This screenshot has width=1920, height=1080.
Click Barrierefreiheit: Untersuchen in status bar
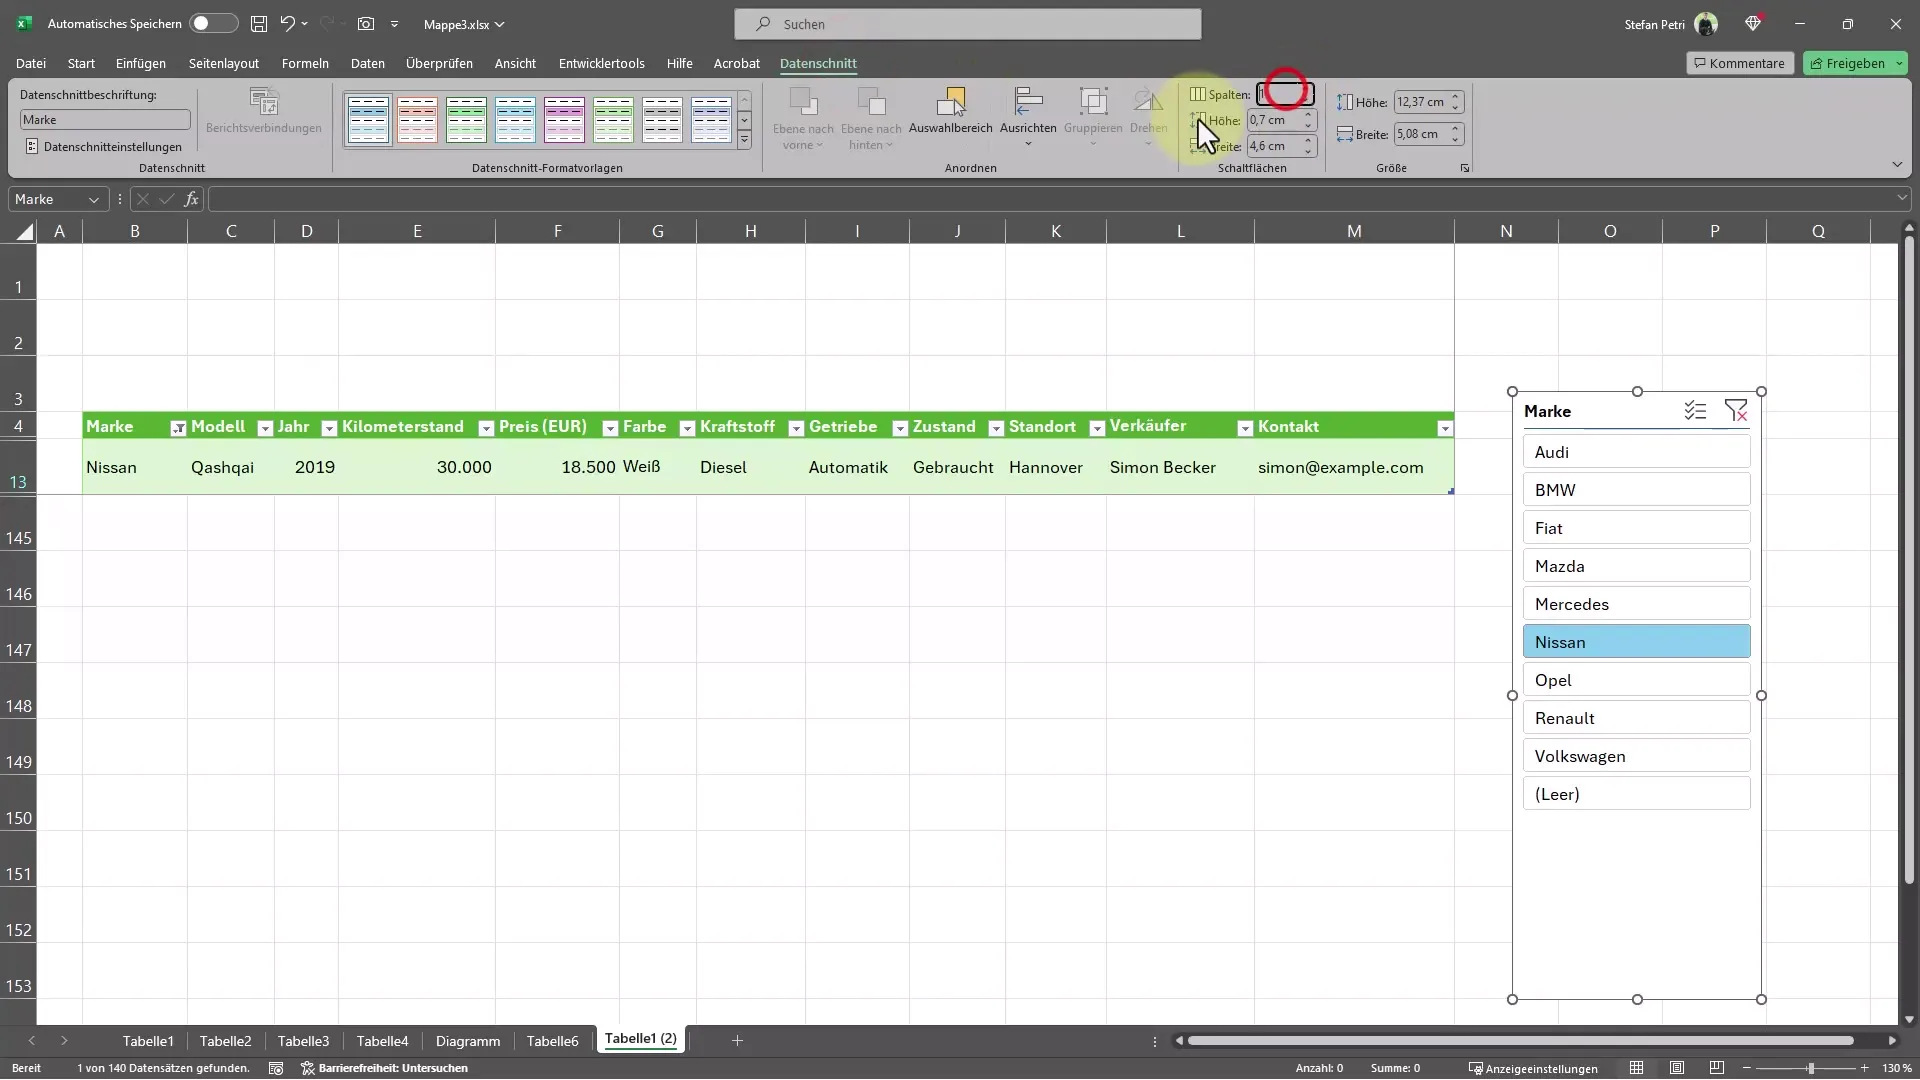[385, 1068]
